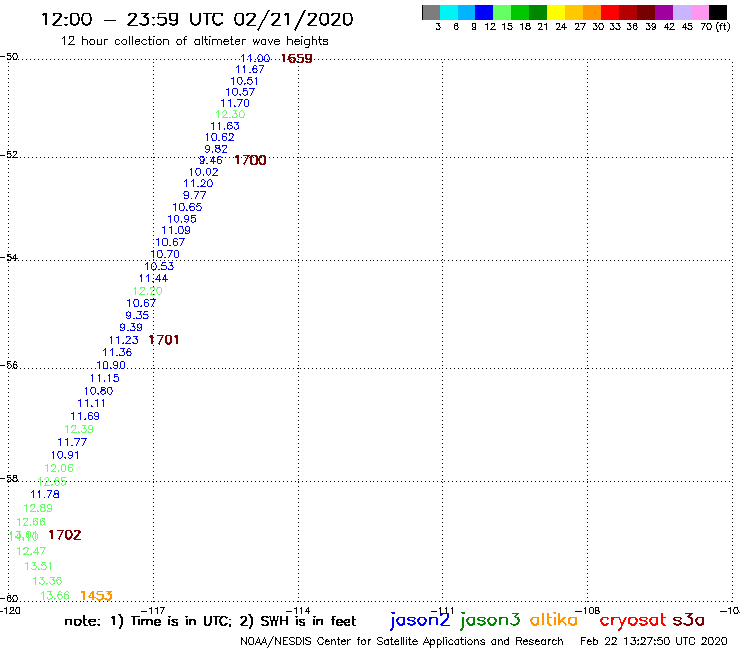Select the wave height value 10.51
The image size is (740, 650).
coord(244,81)
